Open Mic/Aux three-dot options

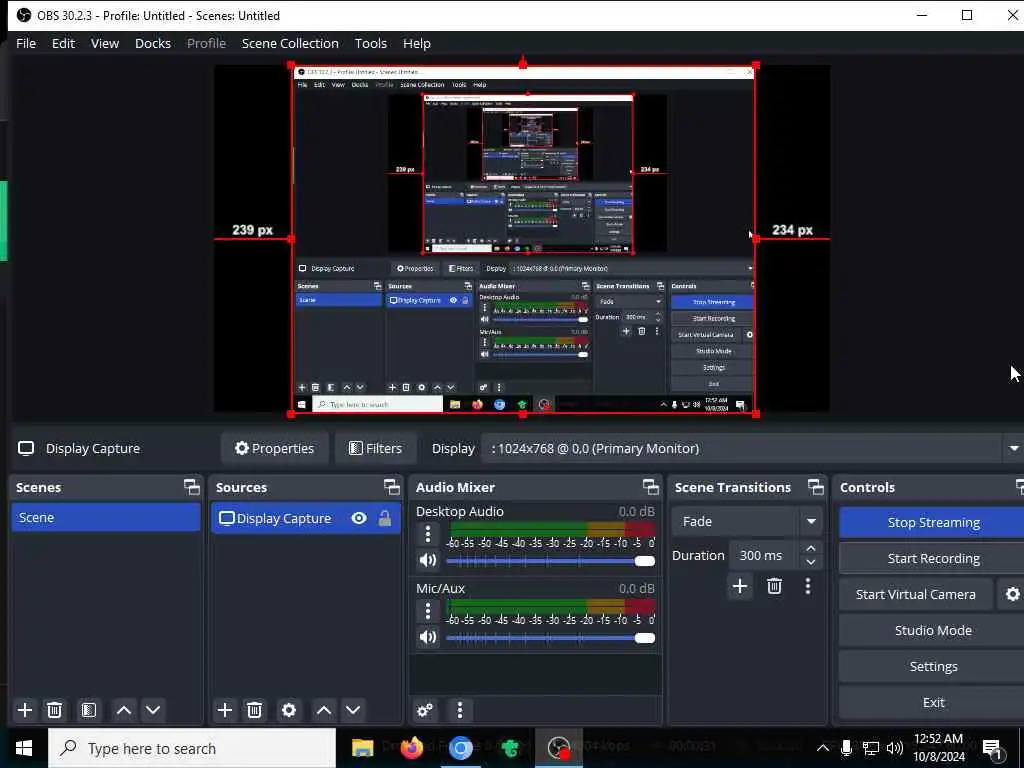(428, 611)
